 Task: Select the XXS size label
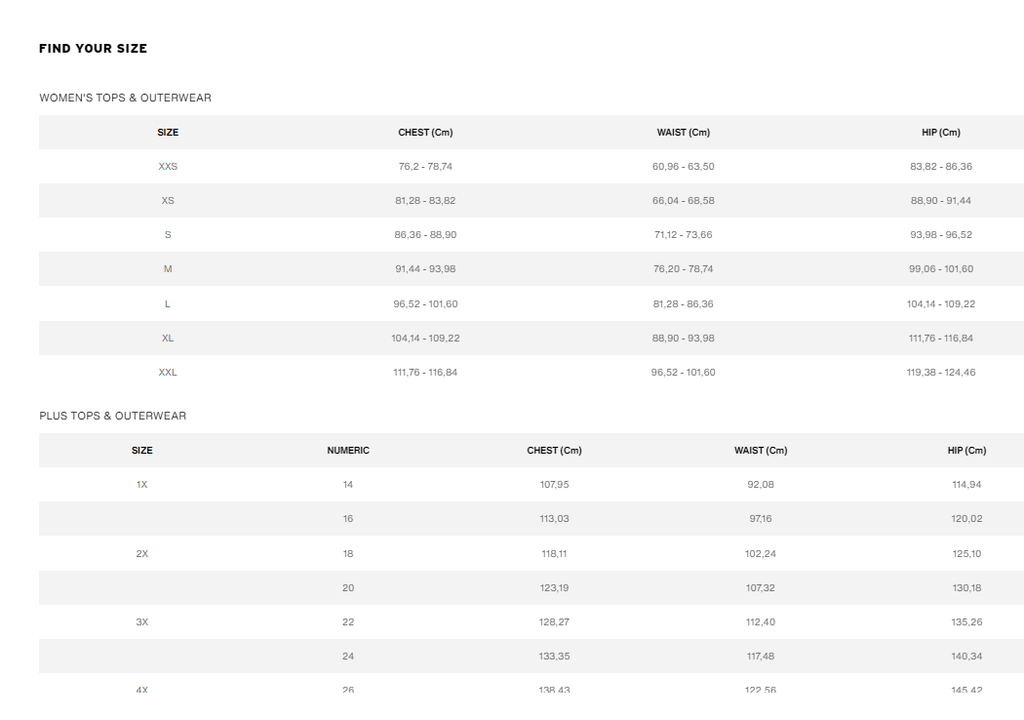coord(168,167)
